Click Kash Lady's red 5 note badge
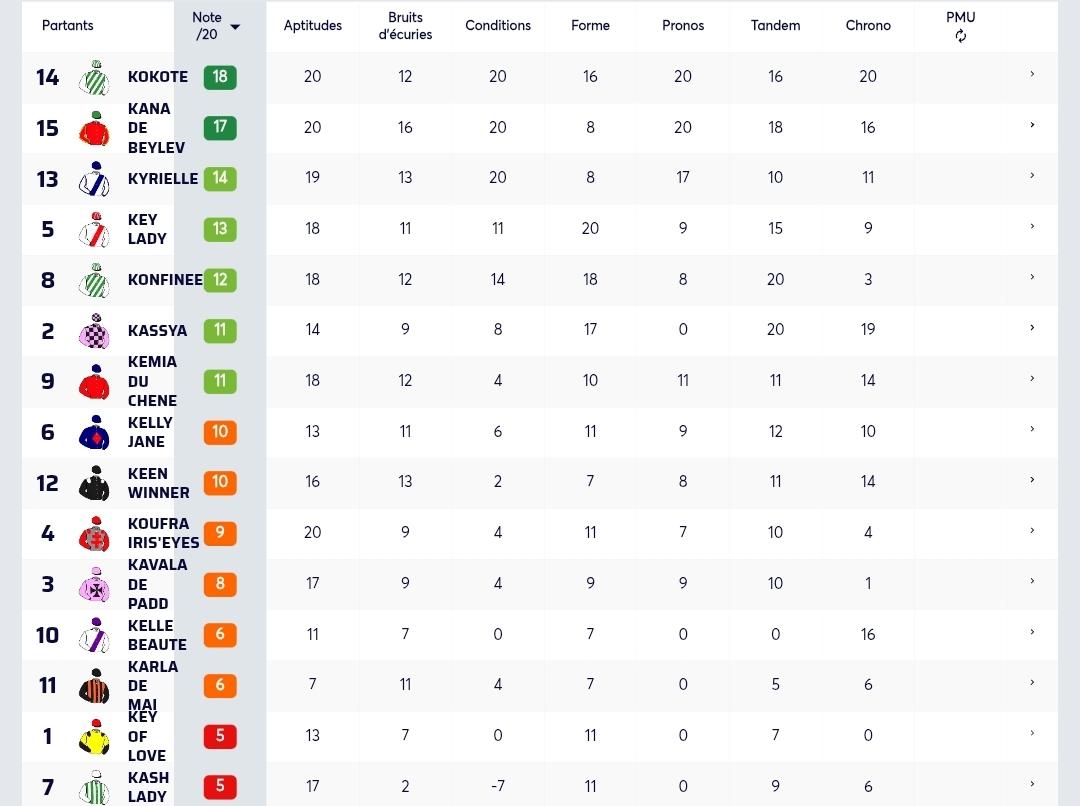 click(220, 786)
